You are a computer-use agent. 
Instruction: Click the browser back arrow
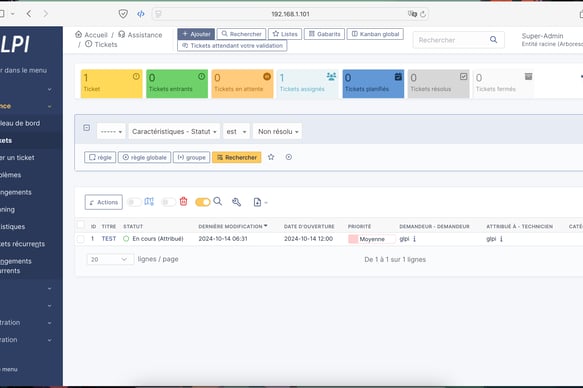[x=29, y=14]
